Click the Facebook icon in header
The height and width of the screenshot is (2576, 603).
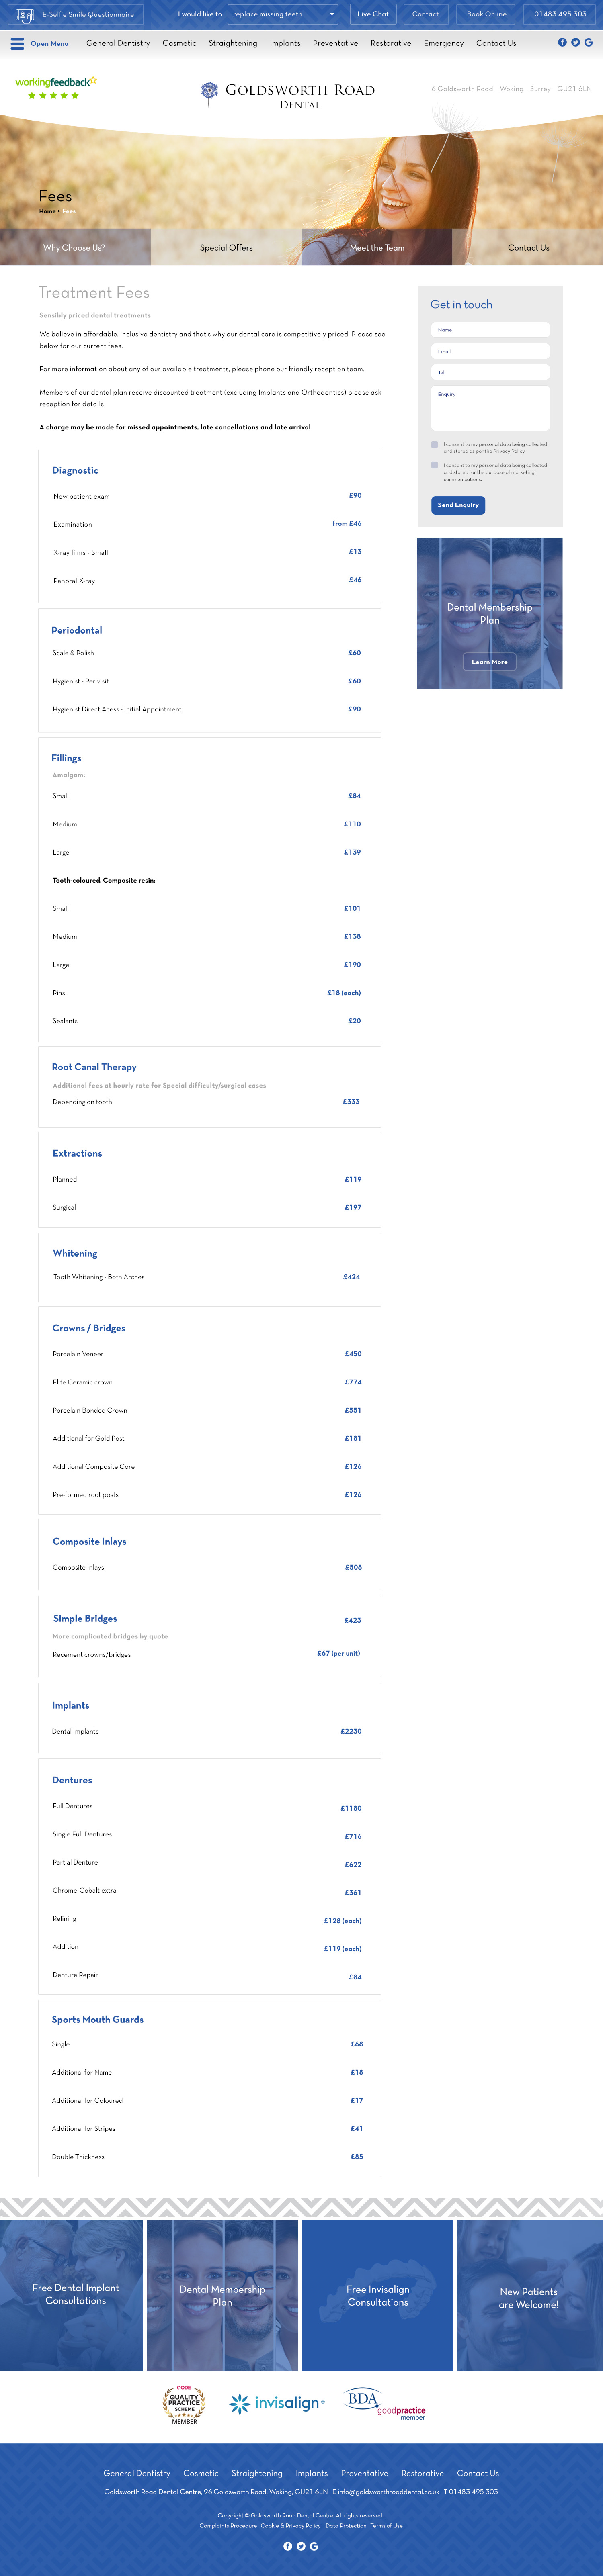[562, 42]
